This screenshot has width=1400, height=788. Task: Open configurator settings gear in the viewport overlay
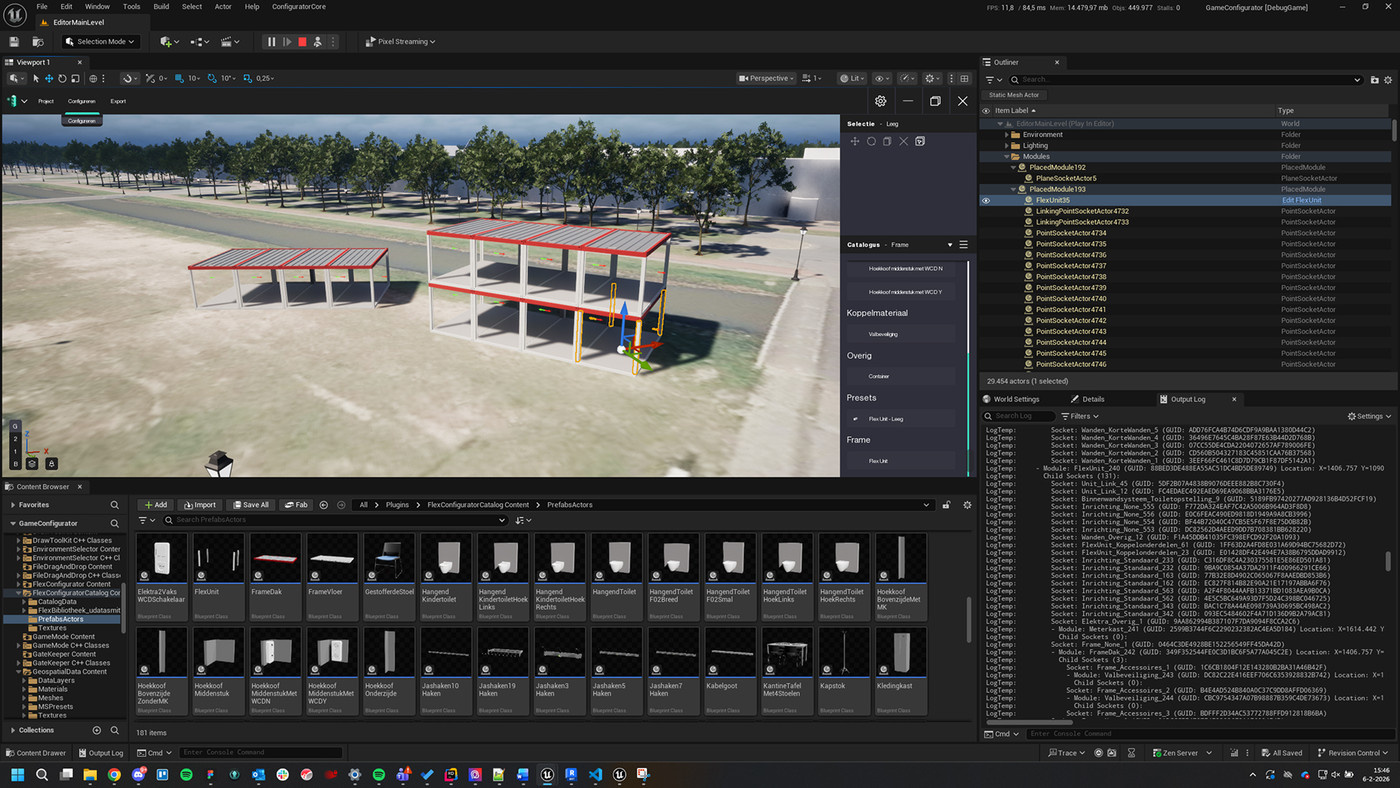[x=880, y=101]
